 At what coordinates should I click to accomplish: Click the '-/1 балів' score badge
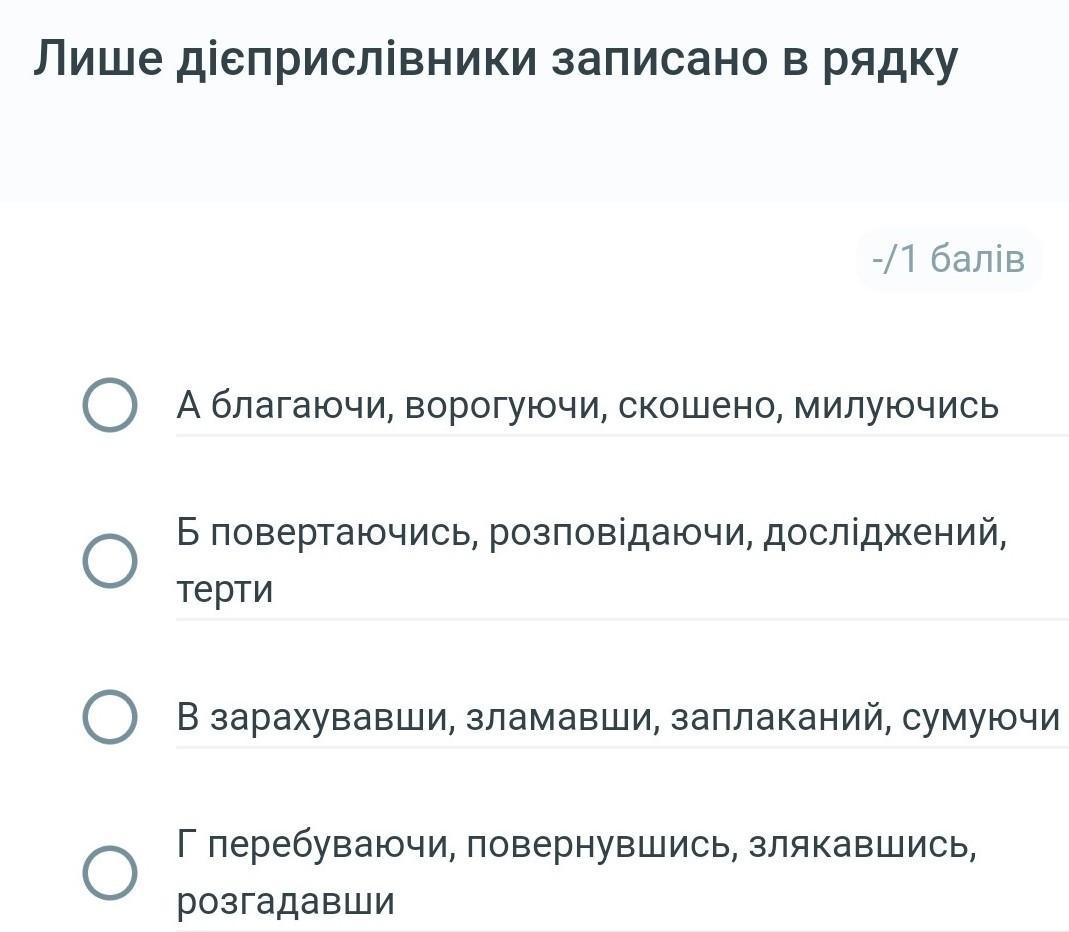click(948, 260)
